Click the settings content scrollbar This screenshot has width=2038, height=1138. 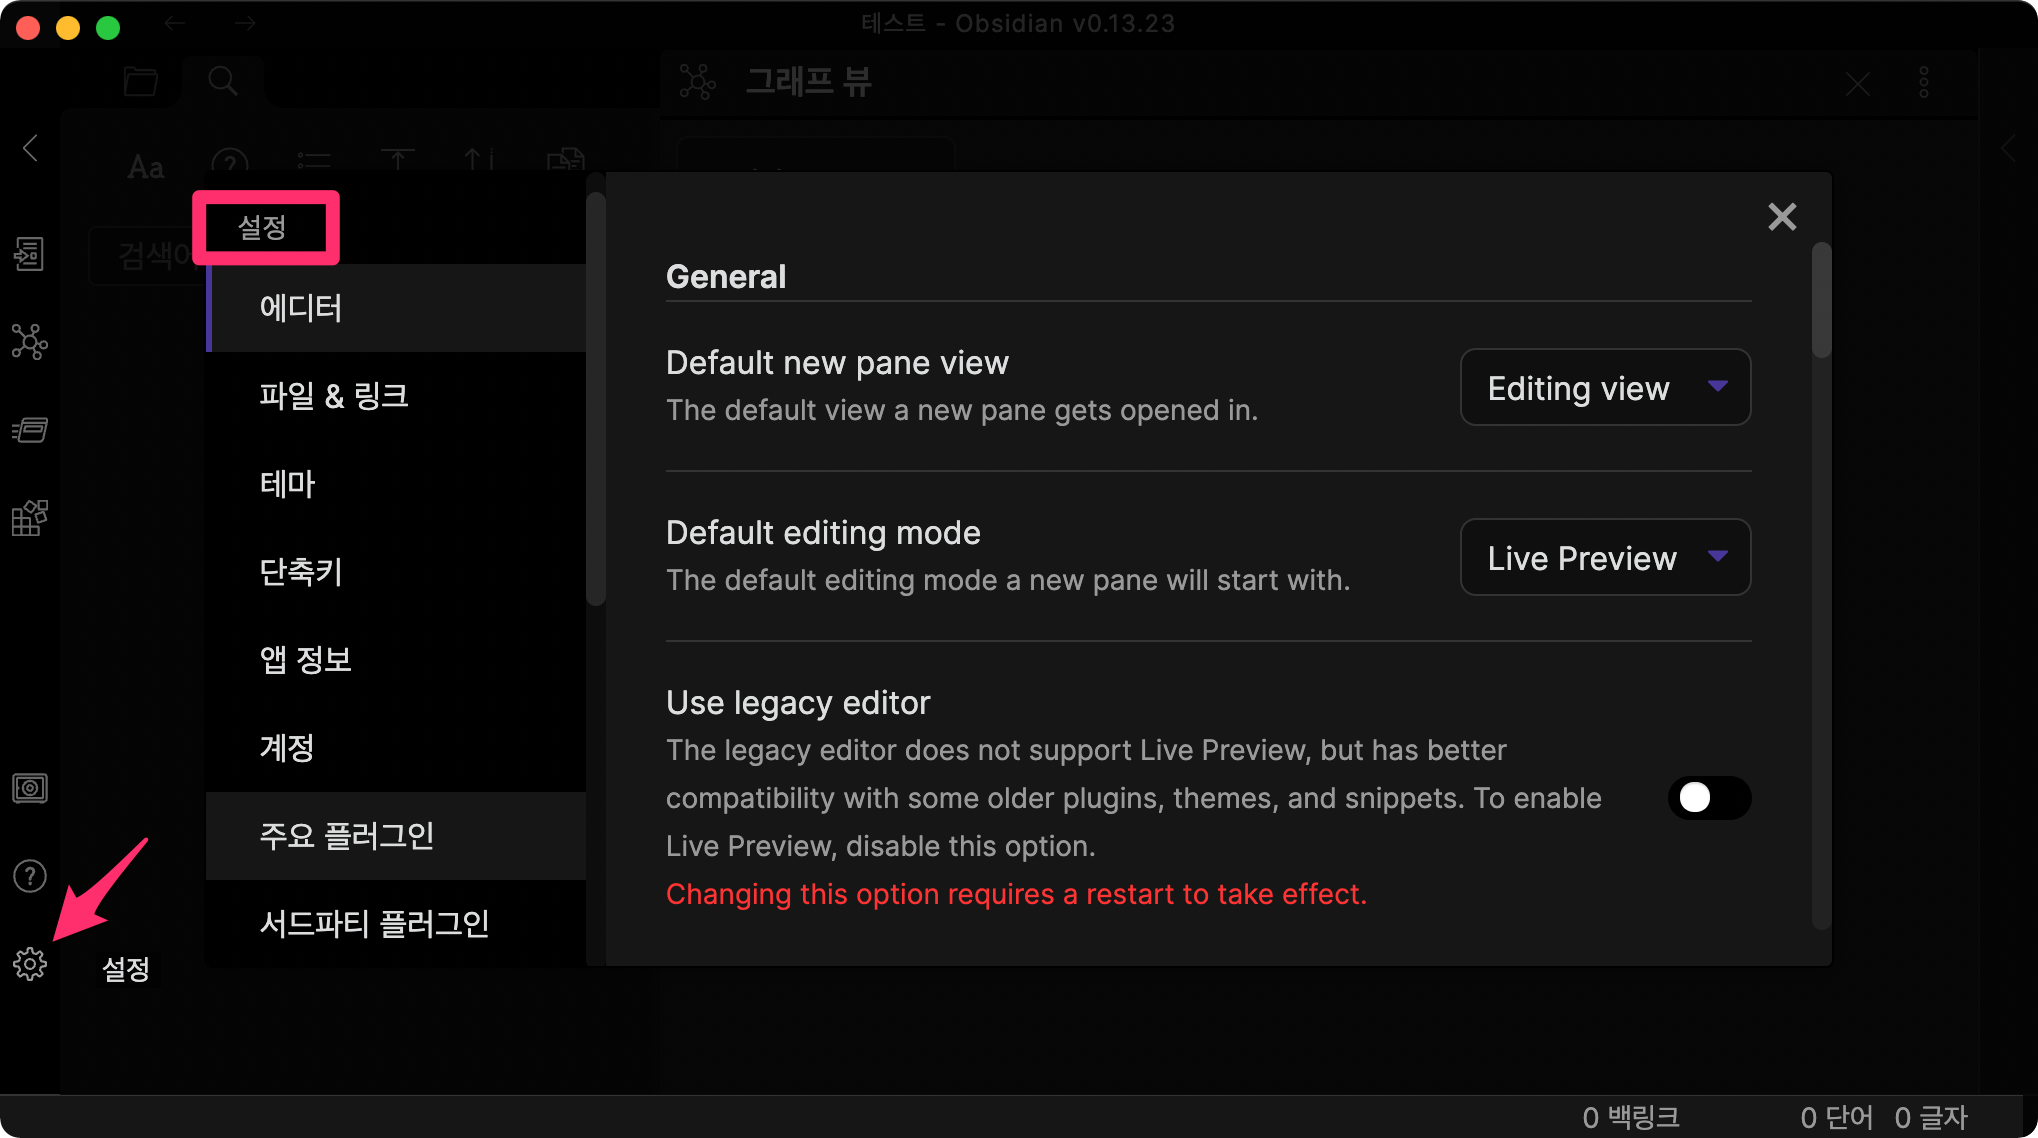[x=1821, y=300]
